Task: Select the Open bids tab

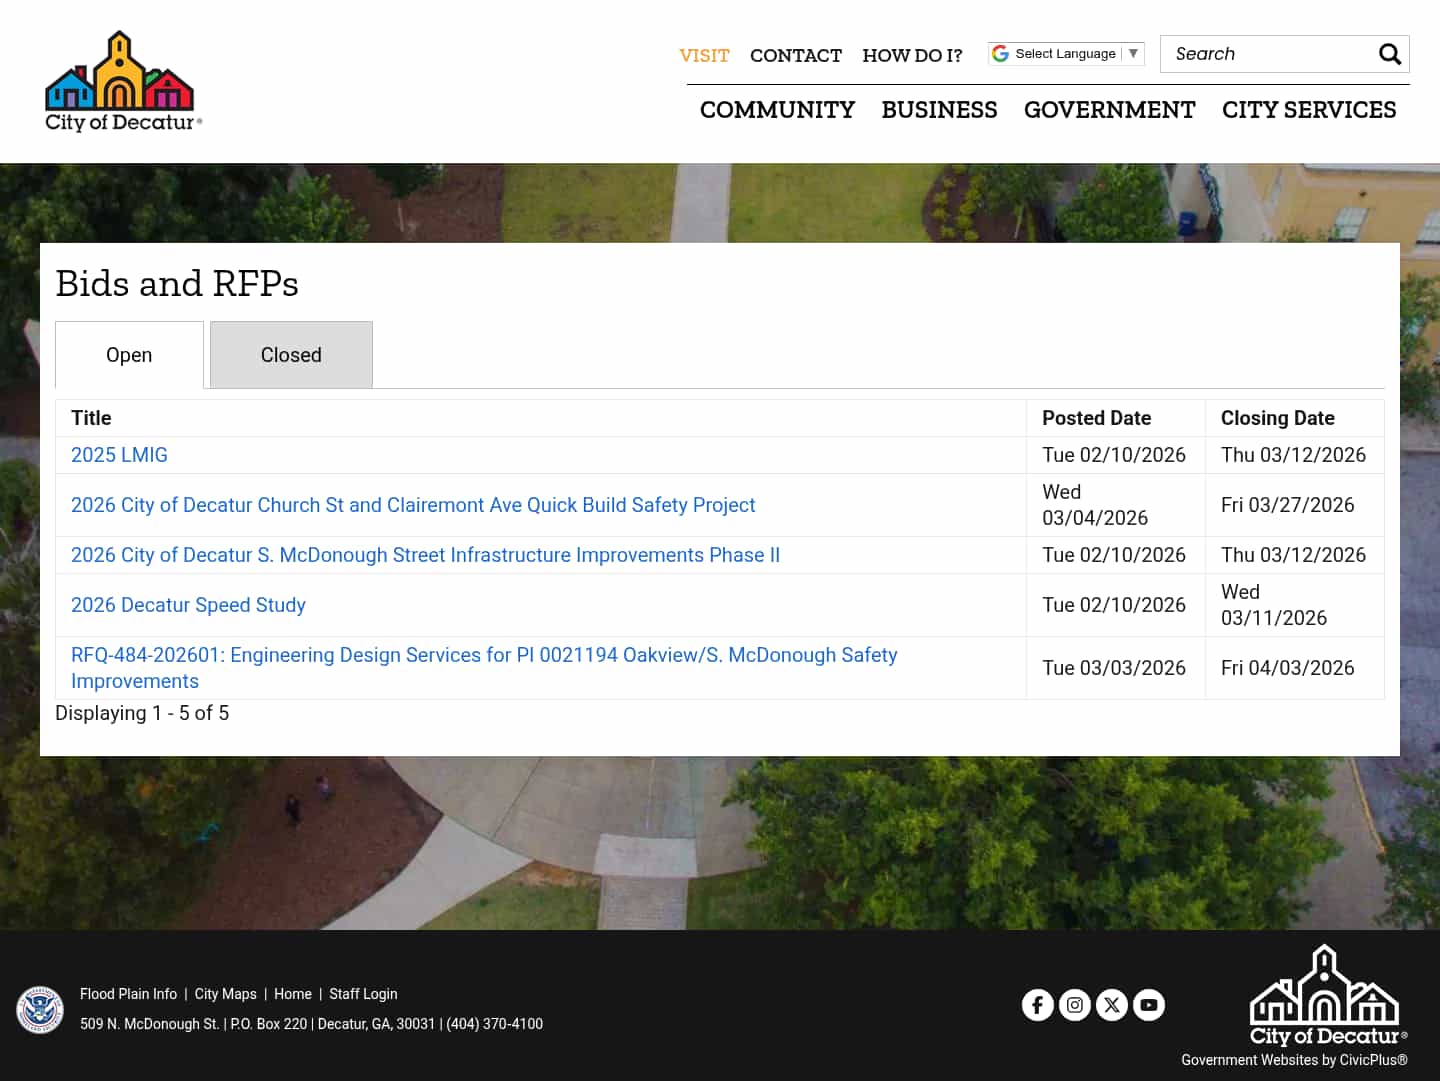Action: (x=129, y=355)
